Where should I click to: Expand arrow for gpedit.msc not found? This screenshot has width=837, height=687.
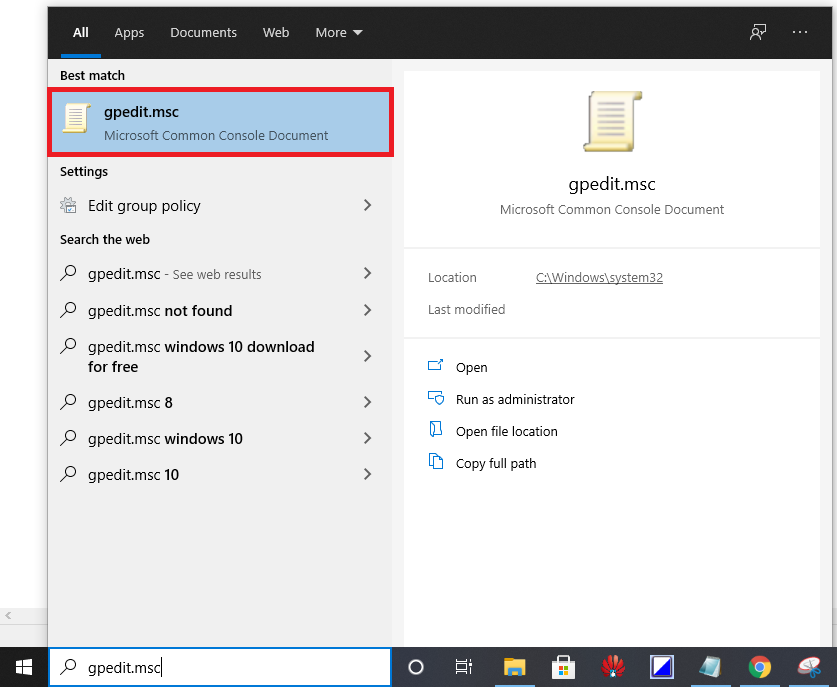click(x=367, y=310)
